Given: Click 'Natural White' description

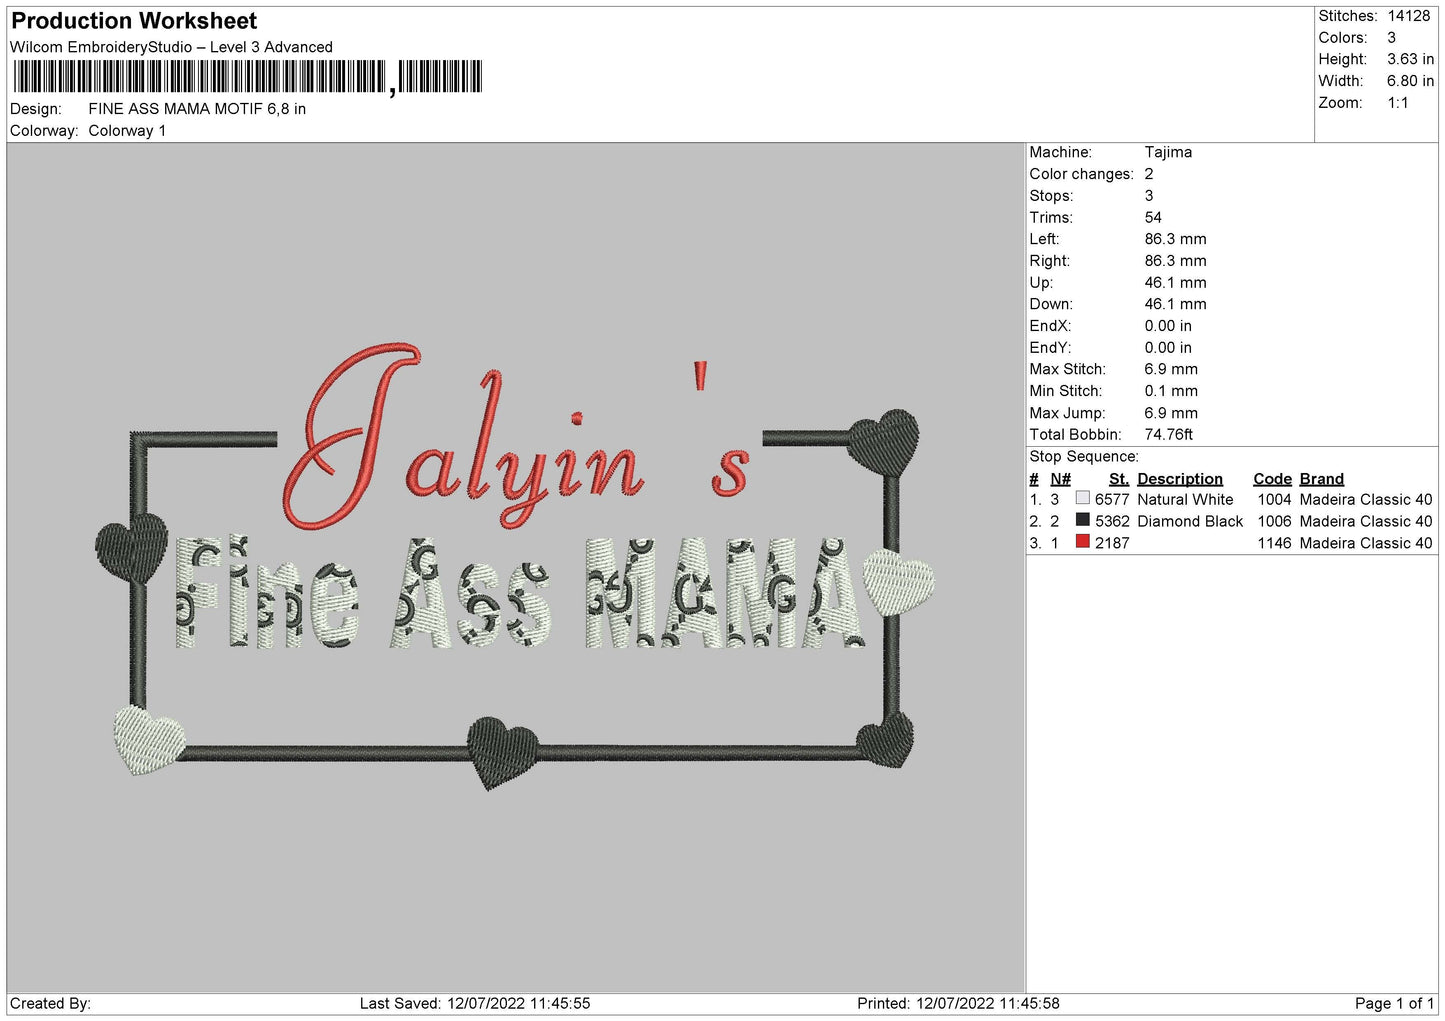Looking at the screenshot, I should (1185, 500).
